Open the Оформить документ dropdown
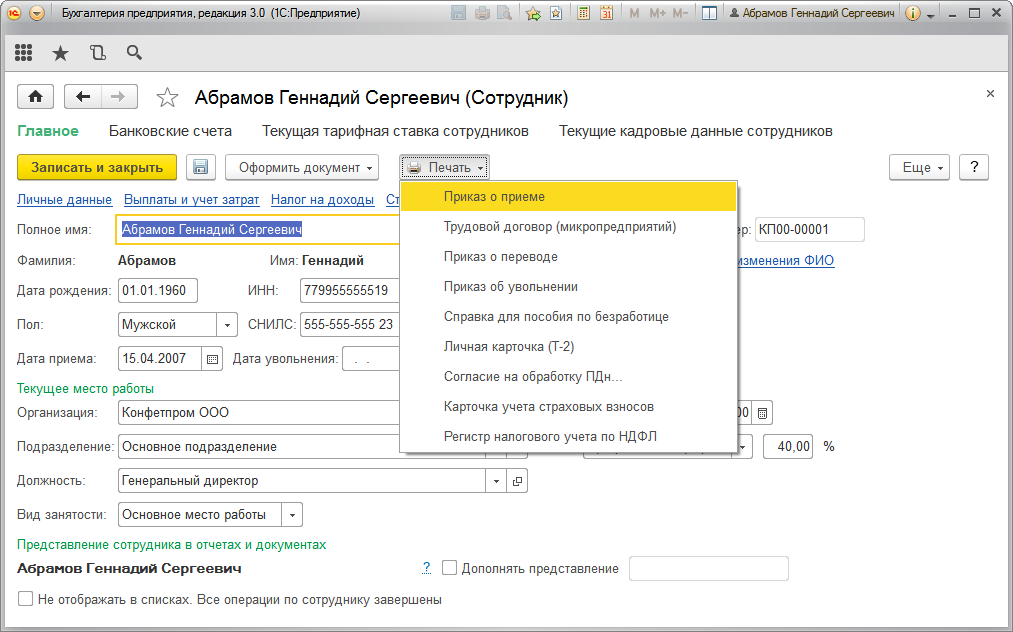This screenshot has width=1013, height=632. [302, 167]
